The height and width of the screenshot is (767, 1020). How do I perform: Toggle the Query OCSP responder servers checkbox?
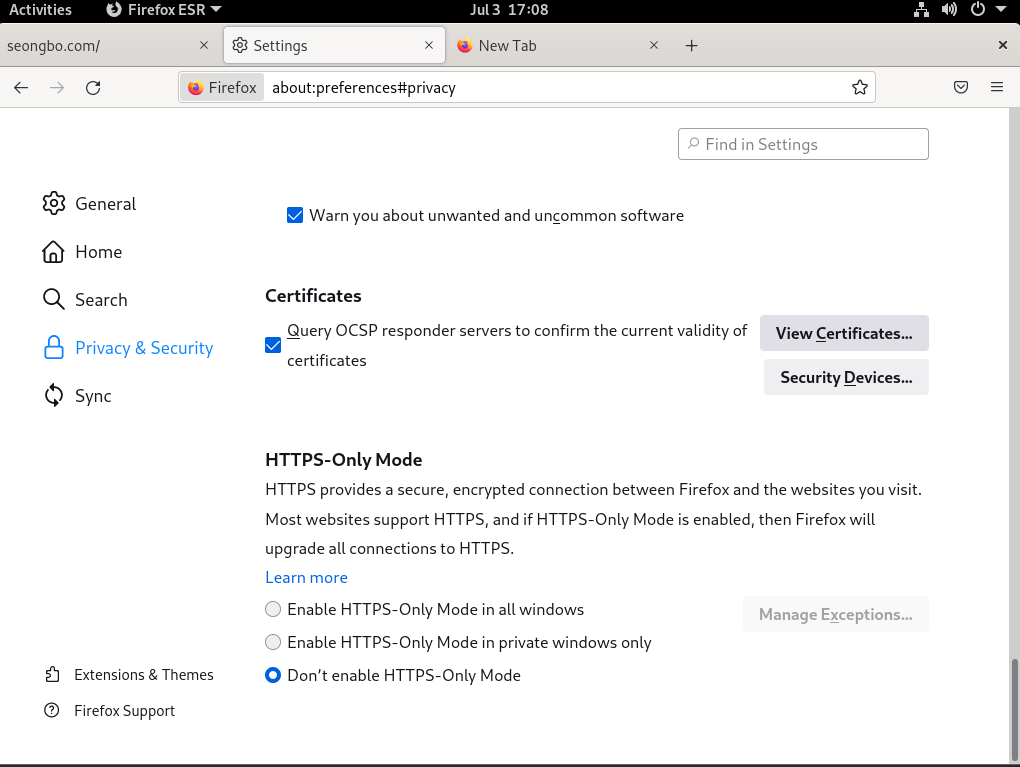pos(273,345)
